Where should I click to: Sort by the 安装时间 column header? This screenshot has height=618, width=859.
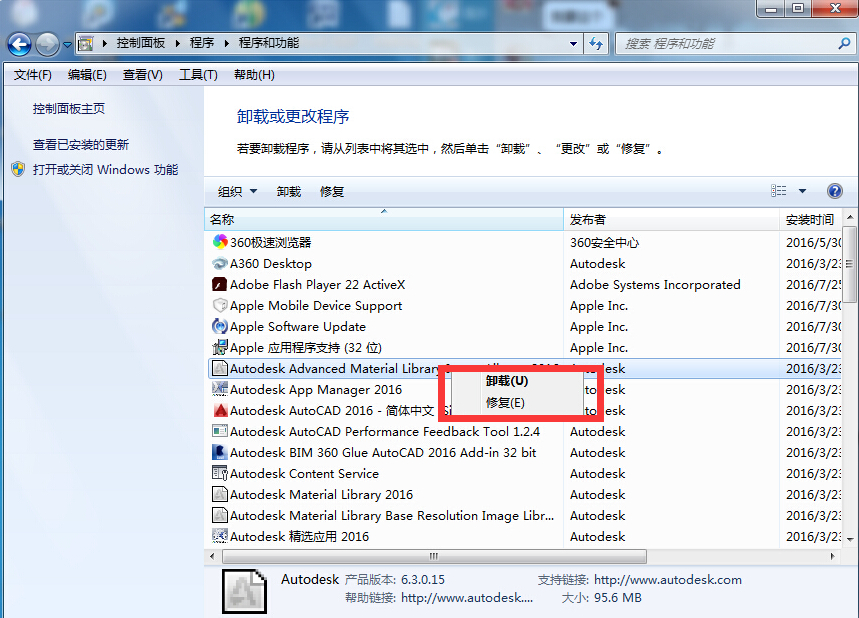coord(810,220)
